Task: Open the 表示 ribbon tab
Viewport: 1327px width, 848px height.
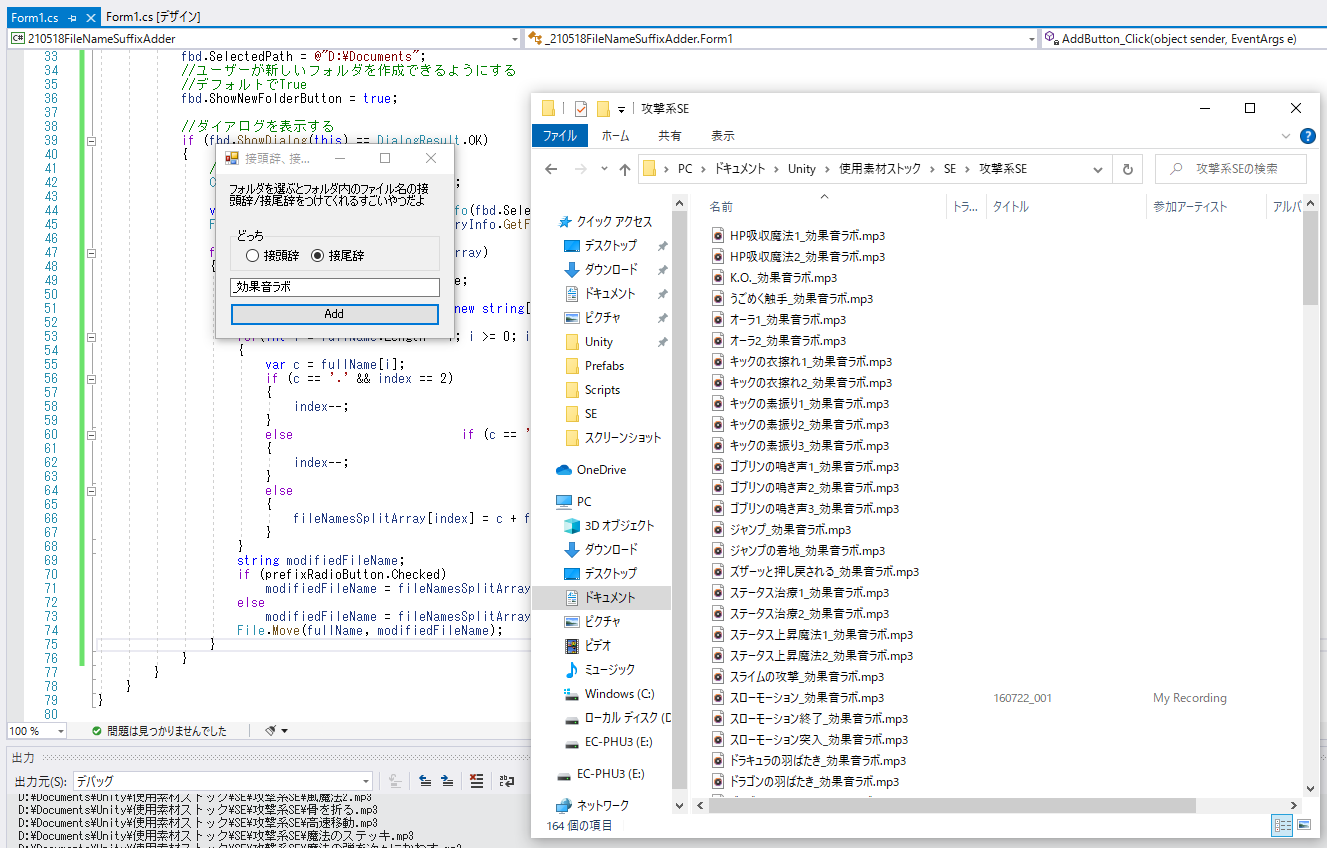Action: click(x=722, y=136)
